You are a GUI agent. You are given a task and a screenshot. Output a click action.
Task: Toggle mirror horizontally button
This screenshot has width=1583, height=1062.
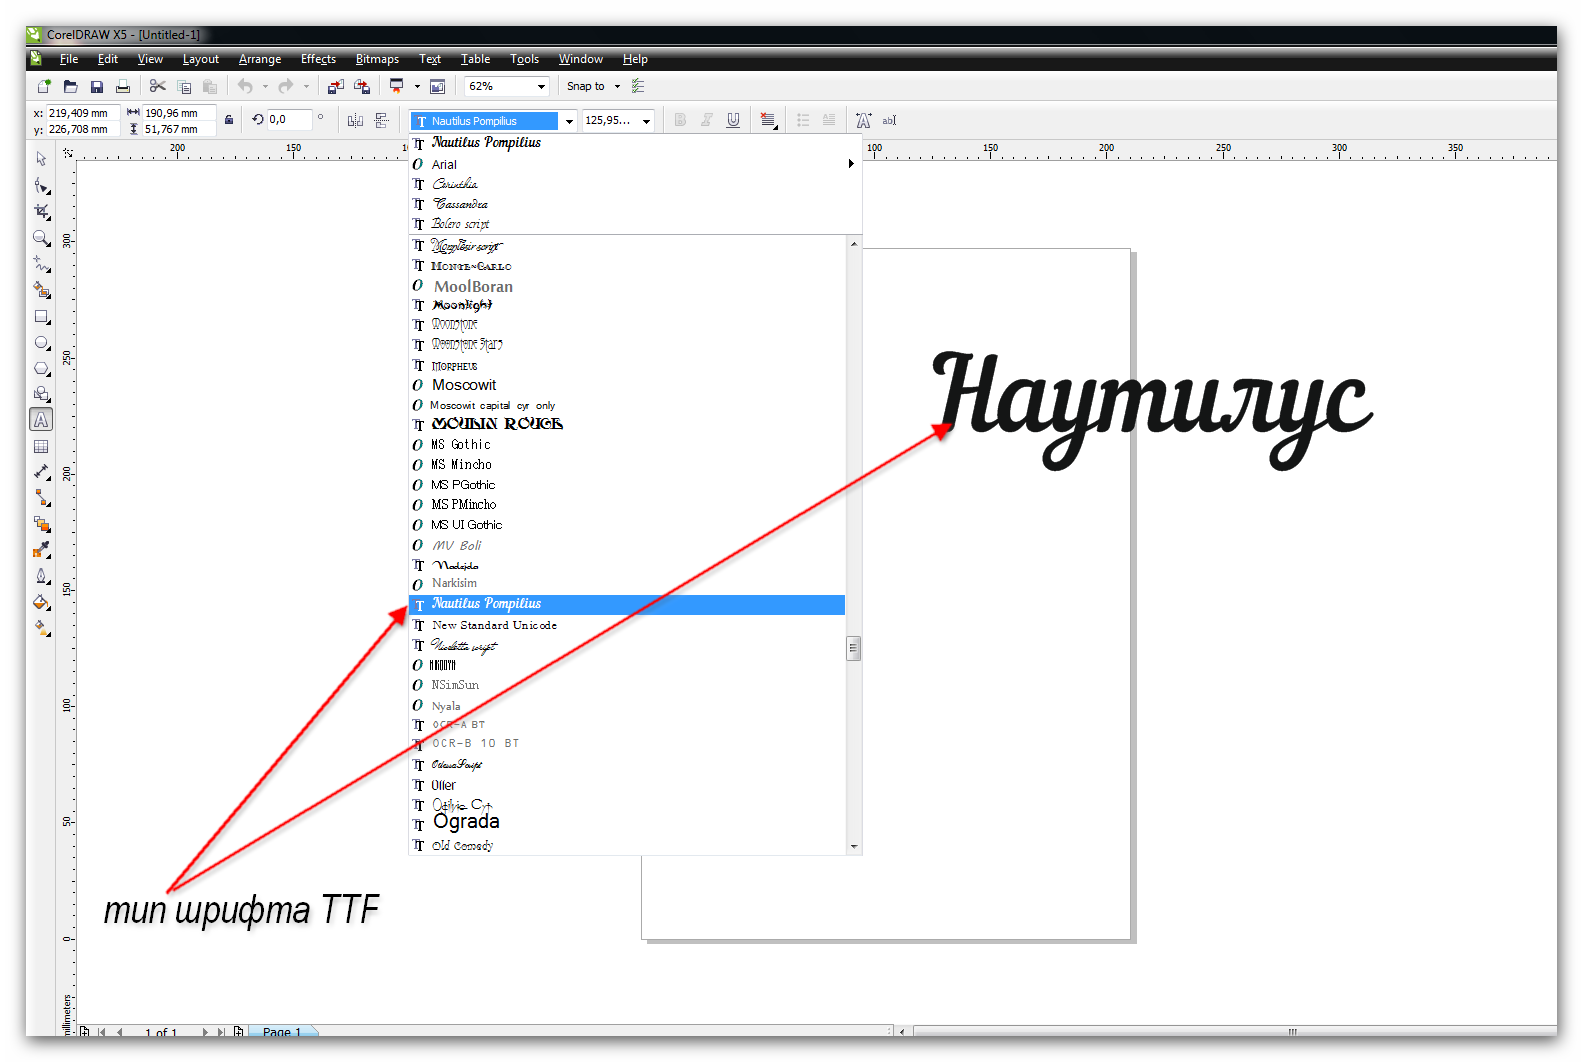pyautogui.click(x=355, y=120)
